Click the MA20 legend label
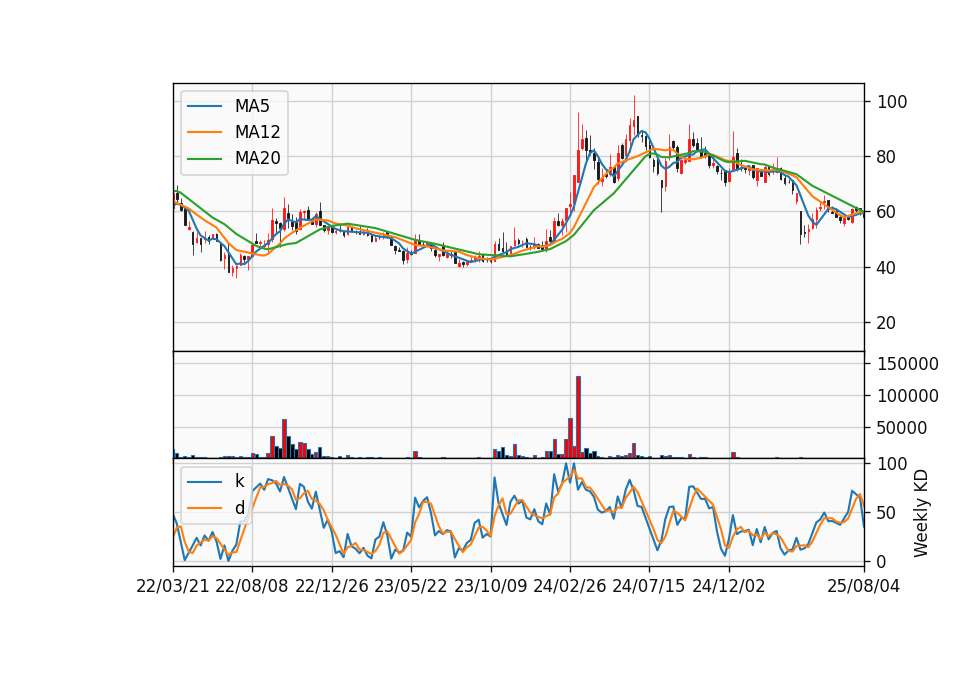Image resolution: width=960 pixels, height=690 pixels. point(257,158)
